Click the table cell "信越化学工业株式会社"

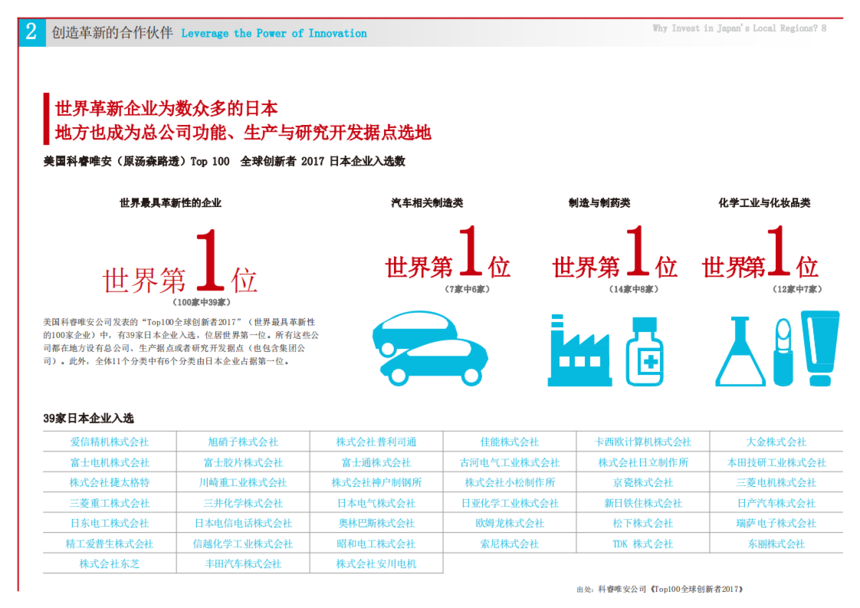(243, 543)
